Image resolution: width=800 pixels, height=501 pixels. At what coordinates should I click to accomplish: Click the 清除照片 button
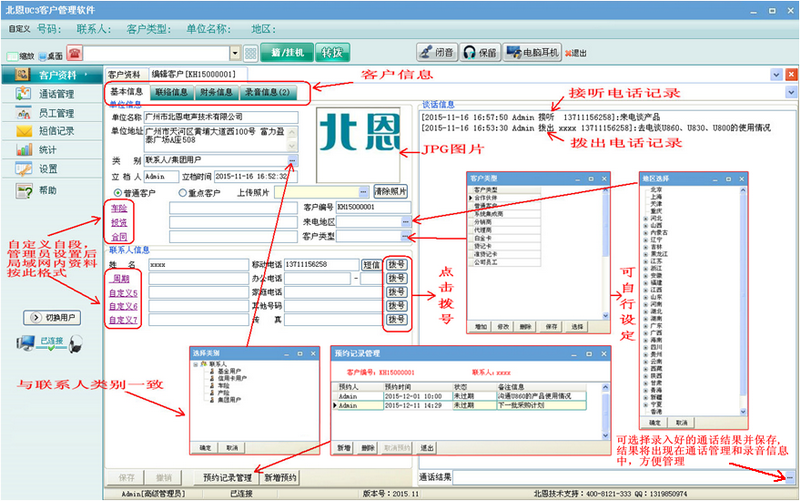click(390, 192)
